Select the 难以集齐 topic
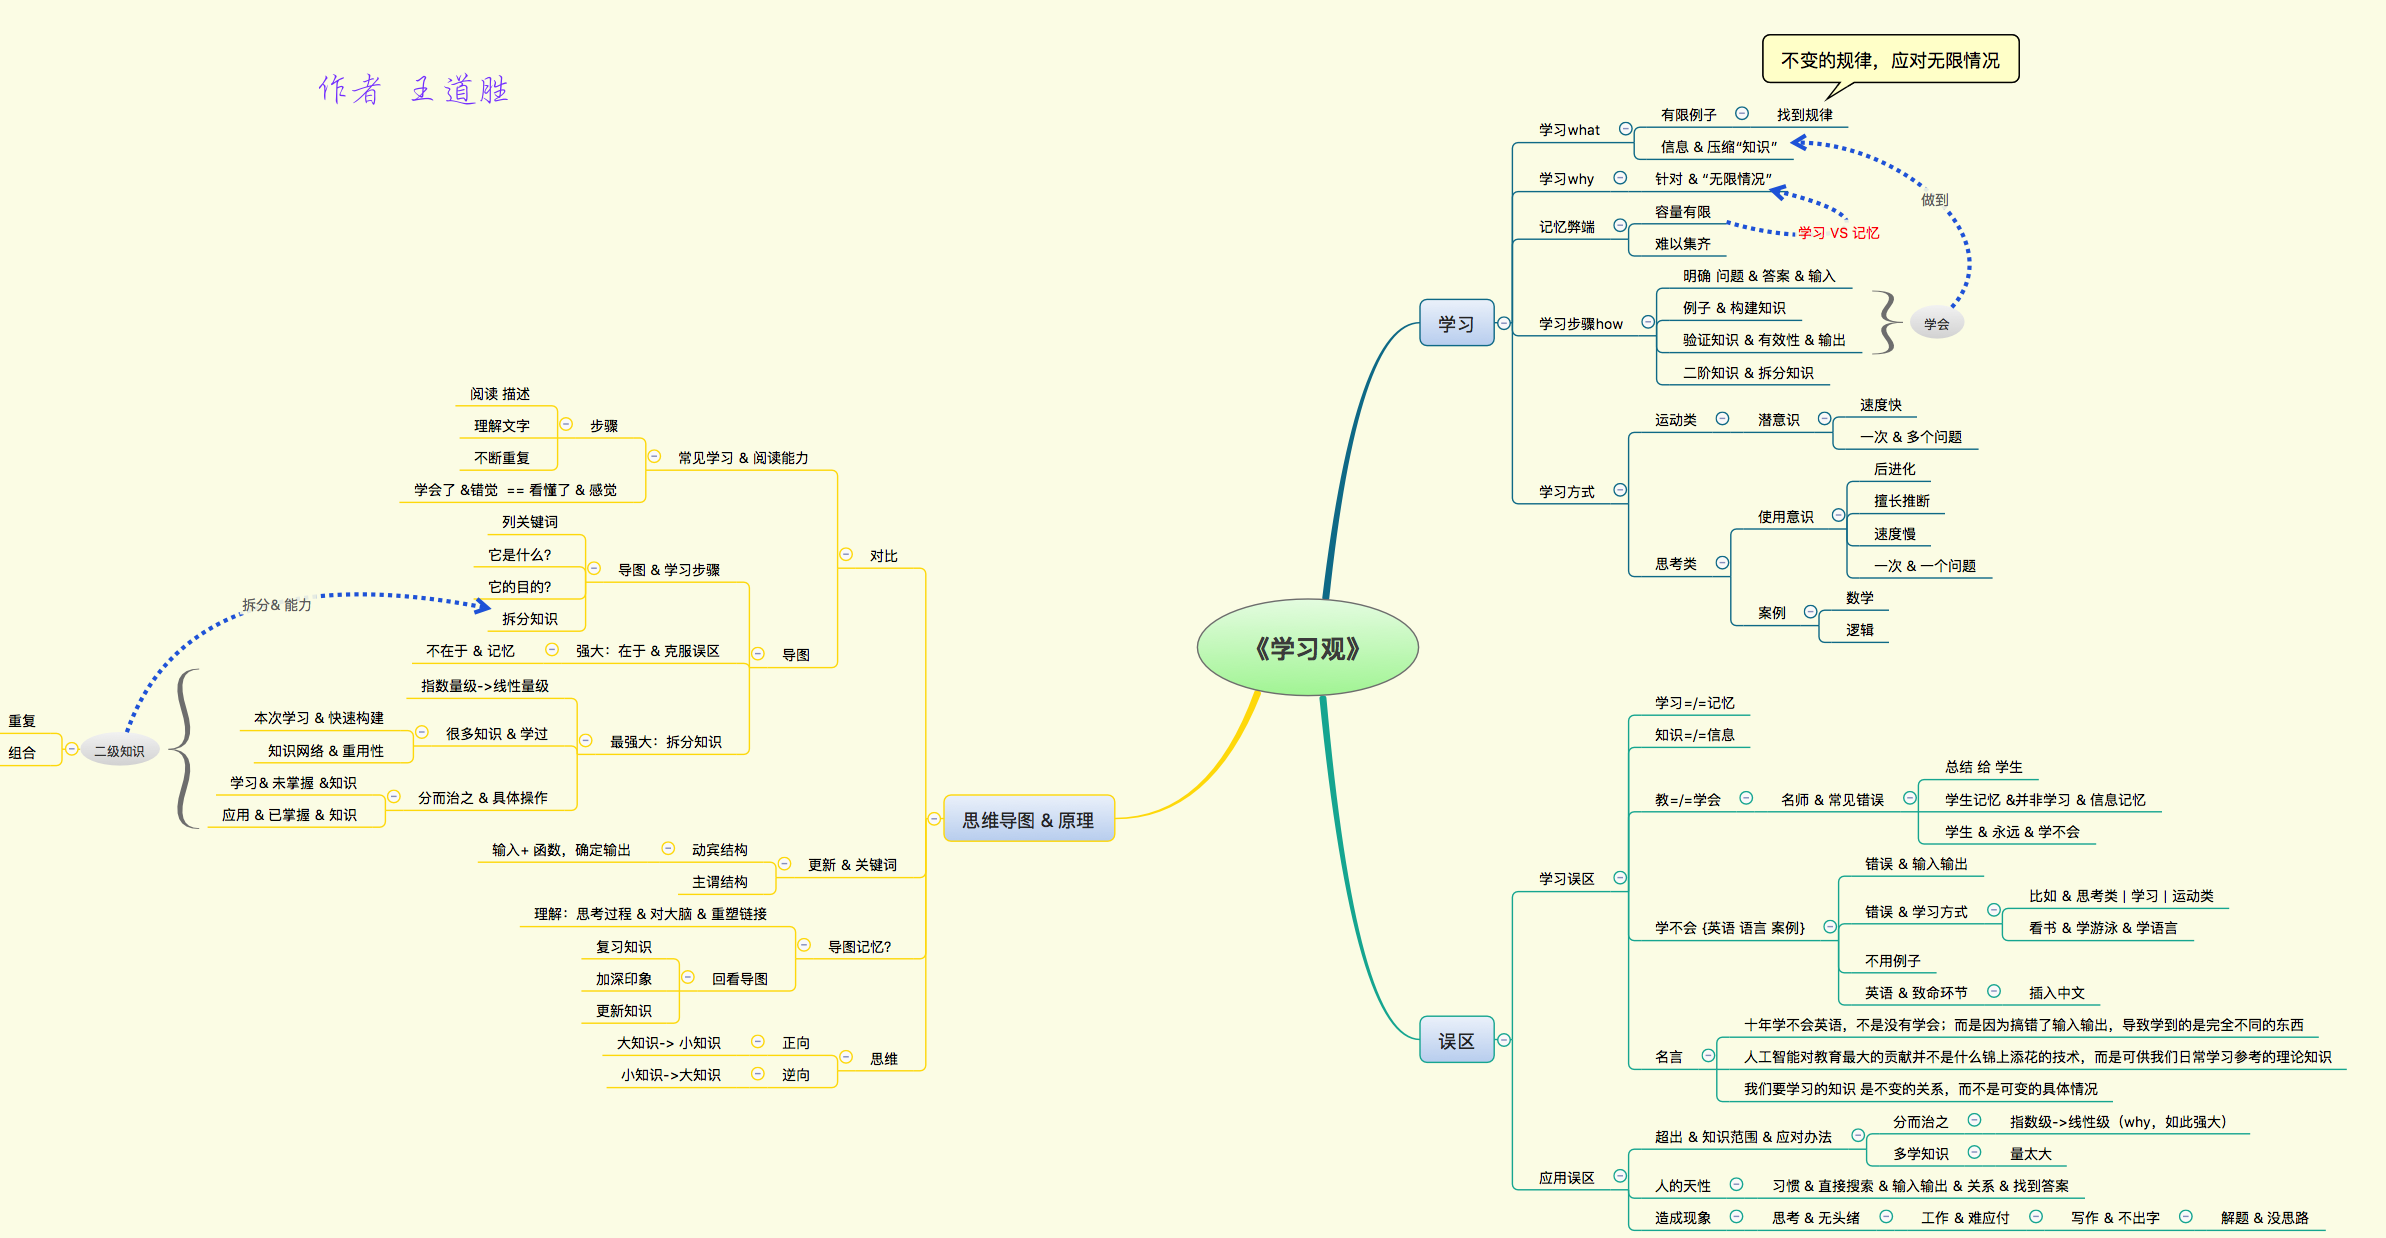Viewport: 2386px width, 1238px height. click(x=1682, y=244)
